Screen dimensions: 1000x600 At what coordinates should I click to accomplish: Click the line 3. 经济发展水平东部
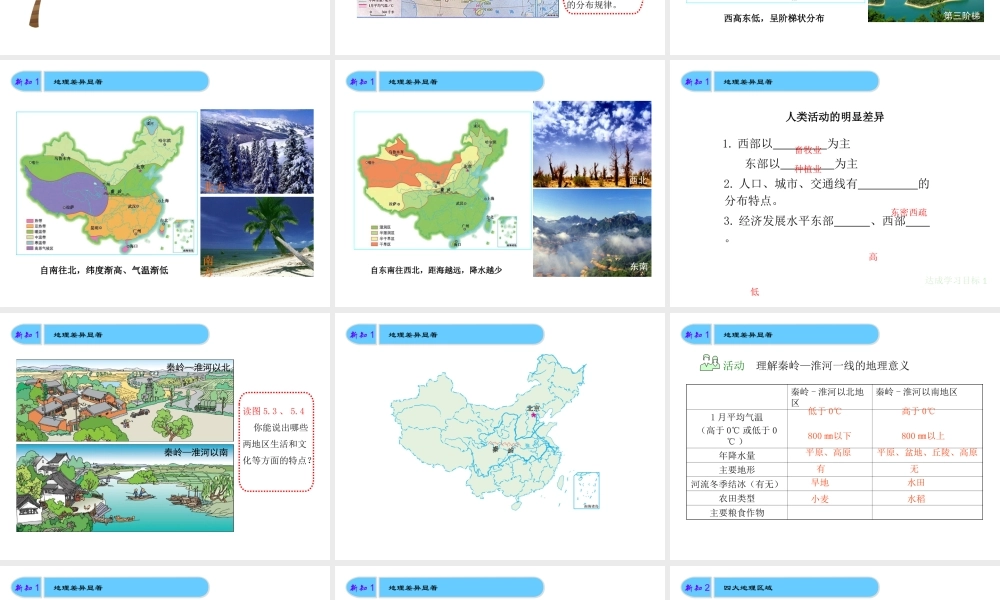tap(827, 221)
